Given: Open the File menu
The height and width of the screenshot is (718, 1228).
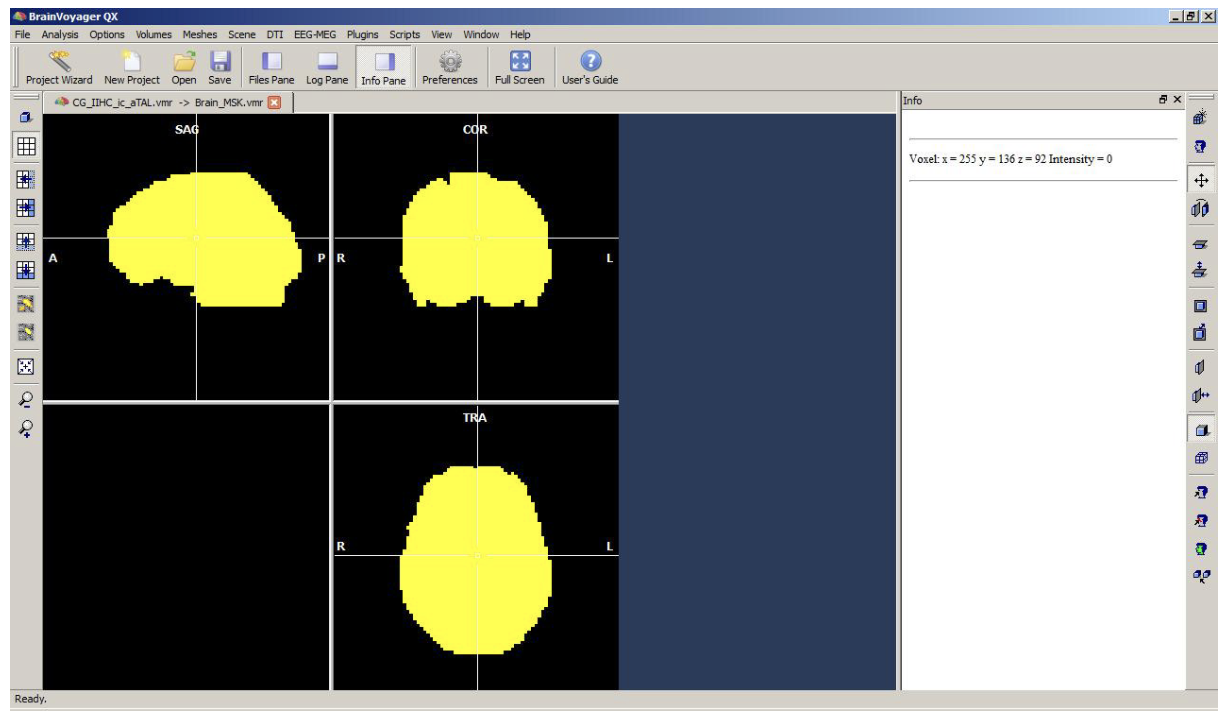Looking at the screenshot, I should [23, 34].
